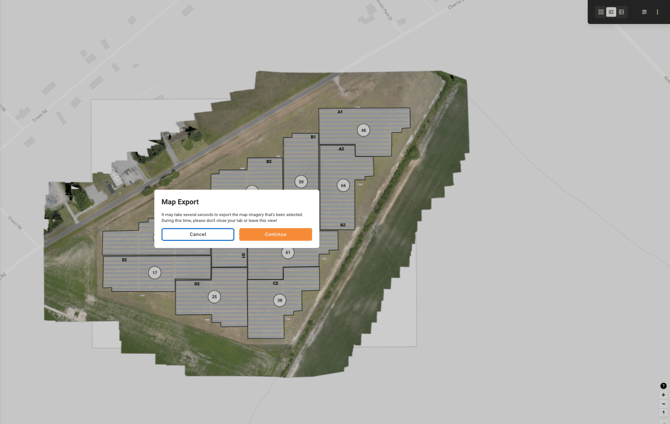Open the panel icon left of the more menu
670x424 pixels.
click(644, 12)
